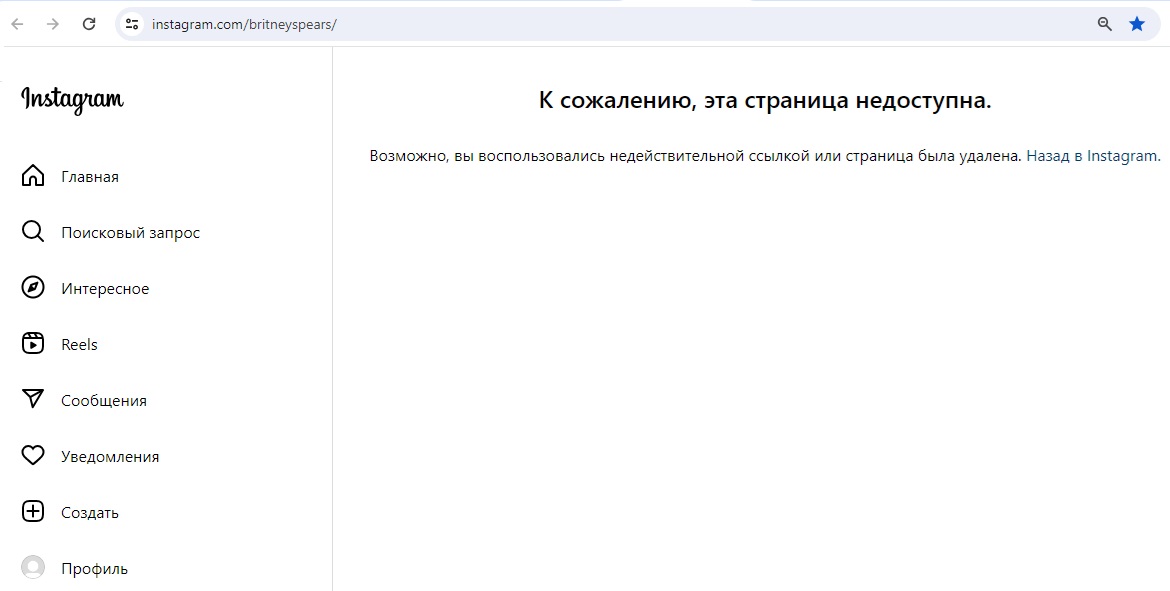Image resolution: width=1170 pixels, height=591 pixels.
Task: Go back with browser back arrow
Action: [17, 24]
